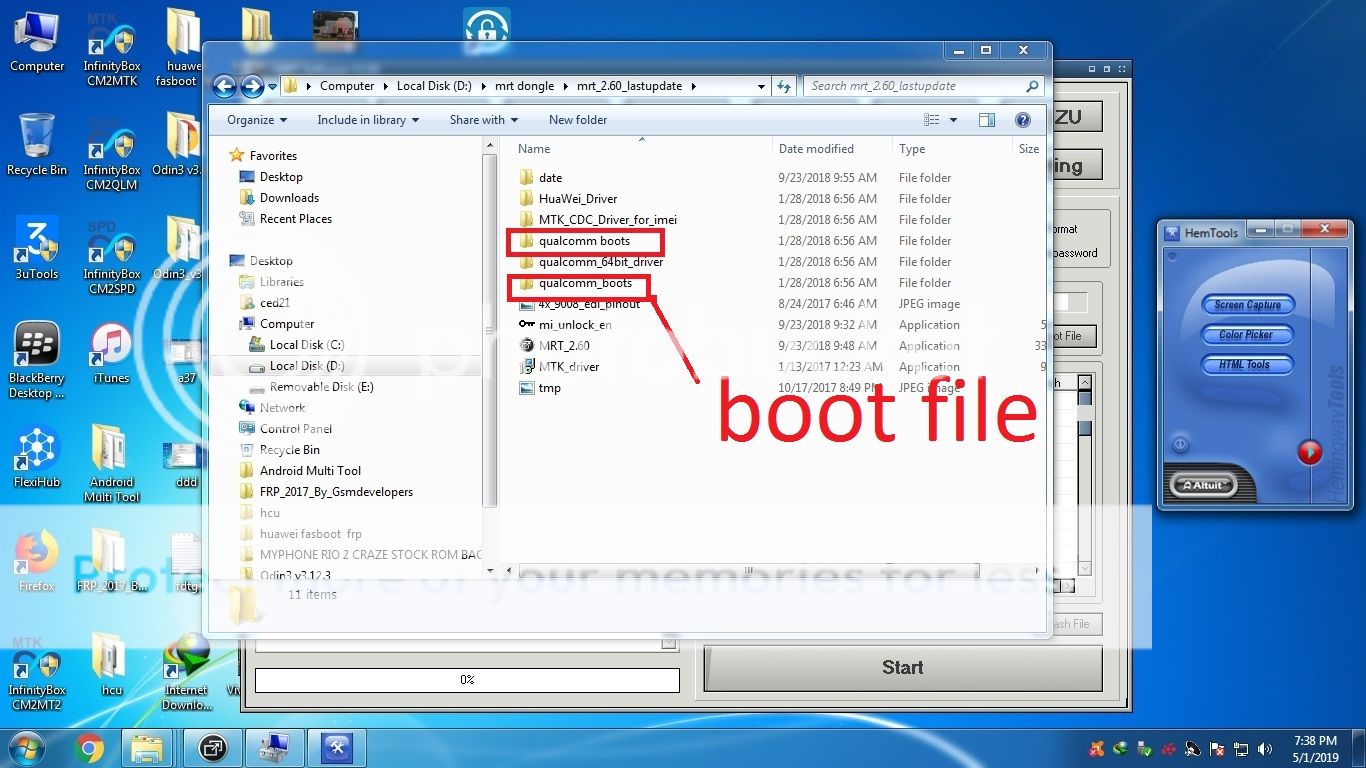Image resolution: width=1366 pixels, height=768 pixels.
Task: Toggle the preview pane icon in toolbar
Action: [987, 120]
